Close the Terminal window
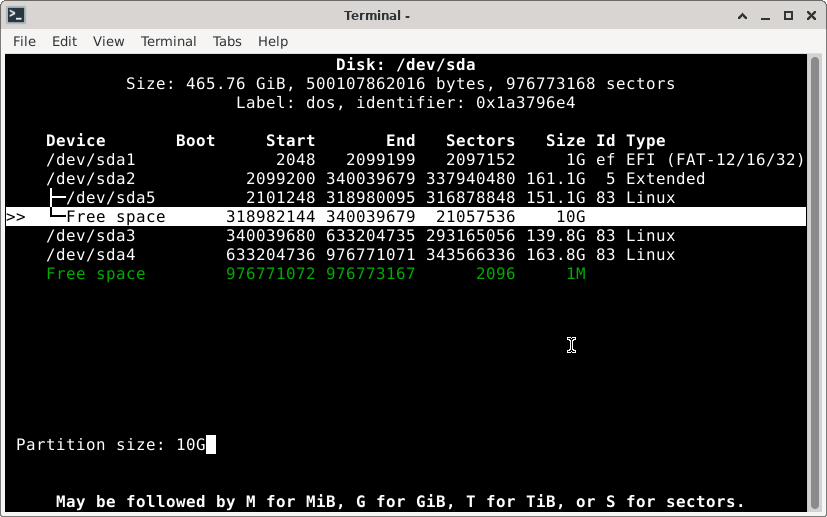Image resolution: width=827 pixels, height=517 pixels. pyautogui.click(x=809, y=15)
